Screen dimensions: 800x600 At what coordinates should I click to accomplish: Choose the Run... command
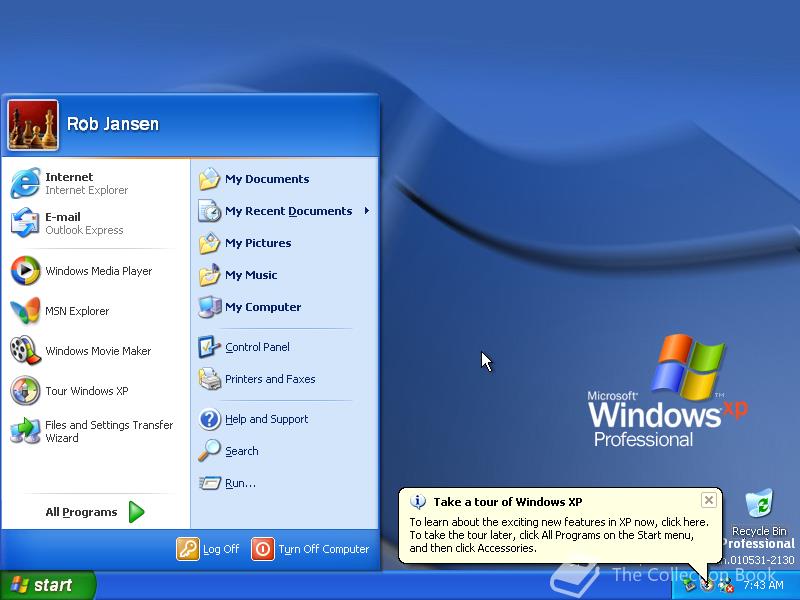pyautogui.click(x=285, y=483)
